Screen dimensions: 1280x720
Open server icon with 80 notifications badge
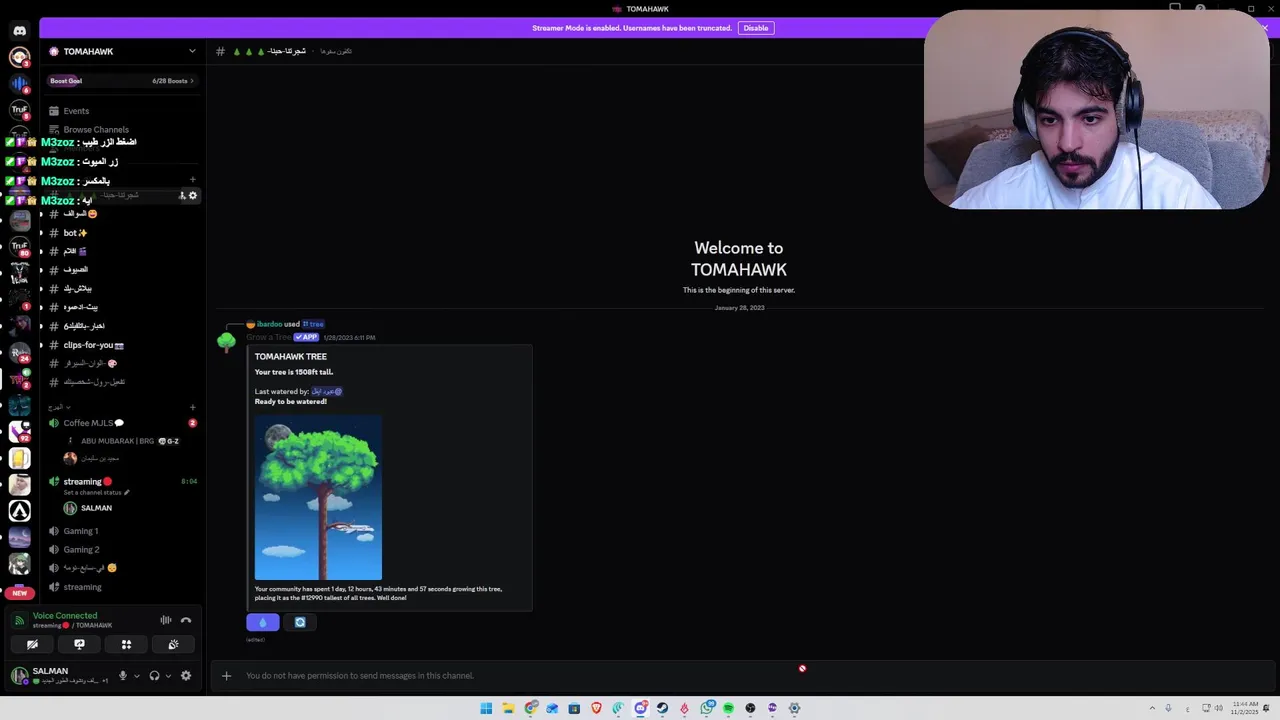[x=20, y=247]
